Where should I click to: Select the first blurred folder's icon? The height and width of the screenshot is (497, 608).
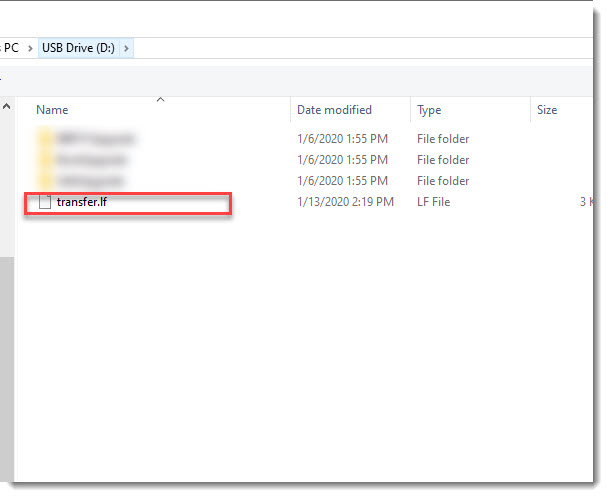coord(44,139)
